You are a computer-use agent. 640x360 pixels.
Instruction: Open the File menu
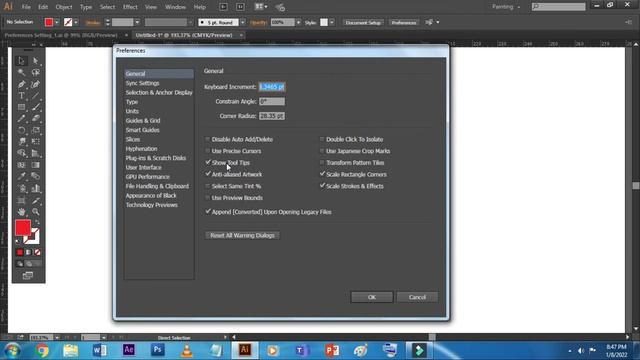tap(26, 7)
